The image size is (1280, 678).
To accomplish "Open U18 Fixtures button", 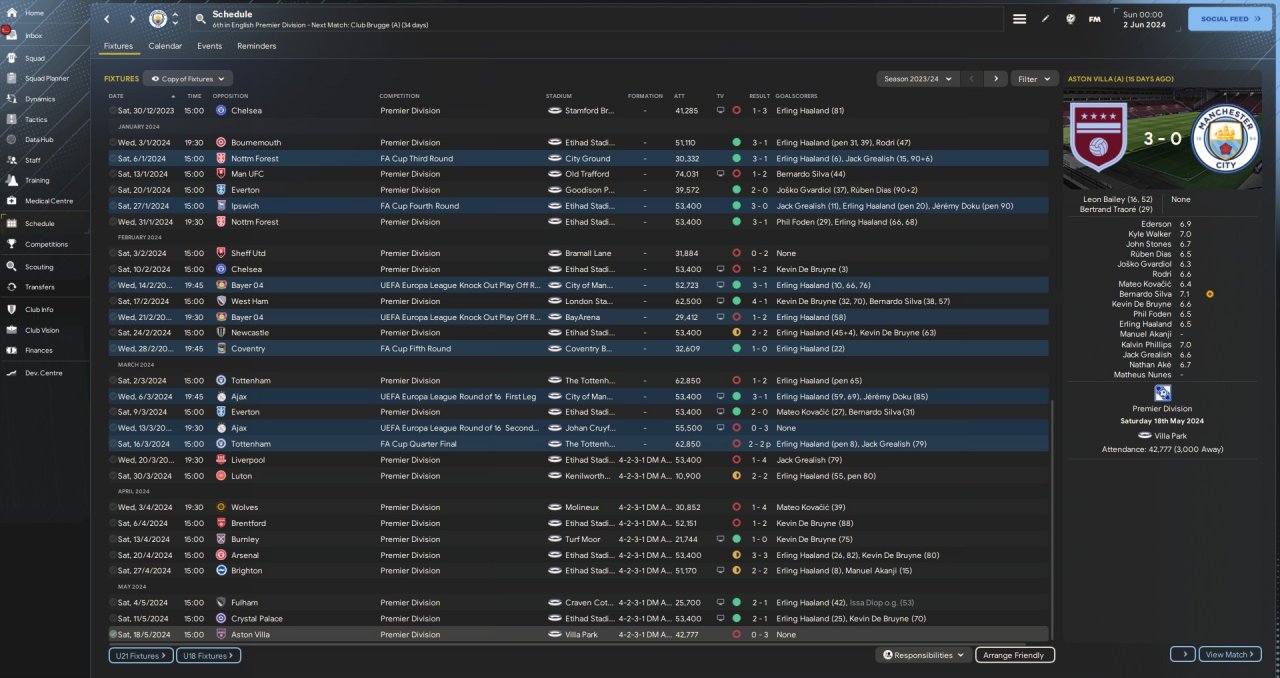I will pyautogui.click(x=208, y=655).
